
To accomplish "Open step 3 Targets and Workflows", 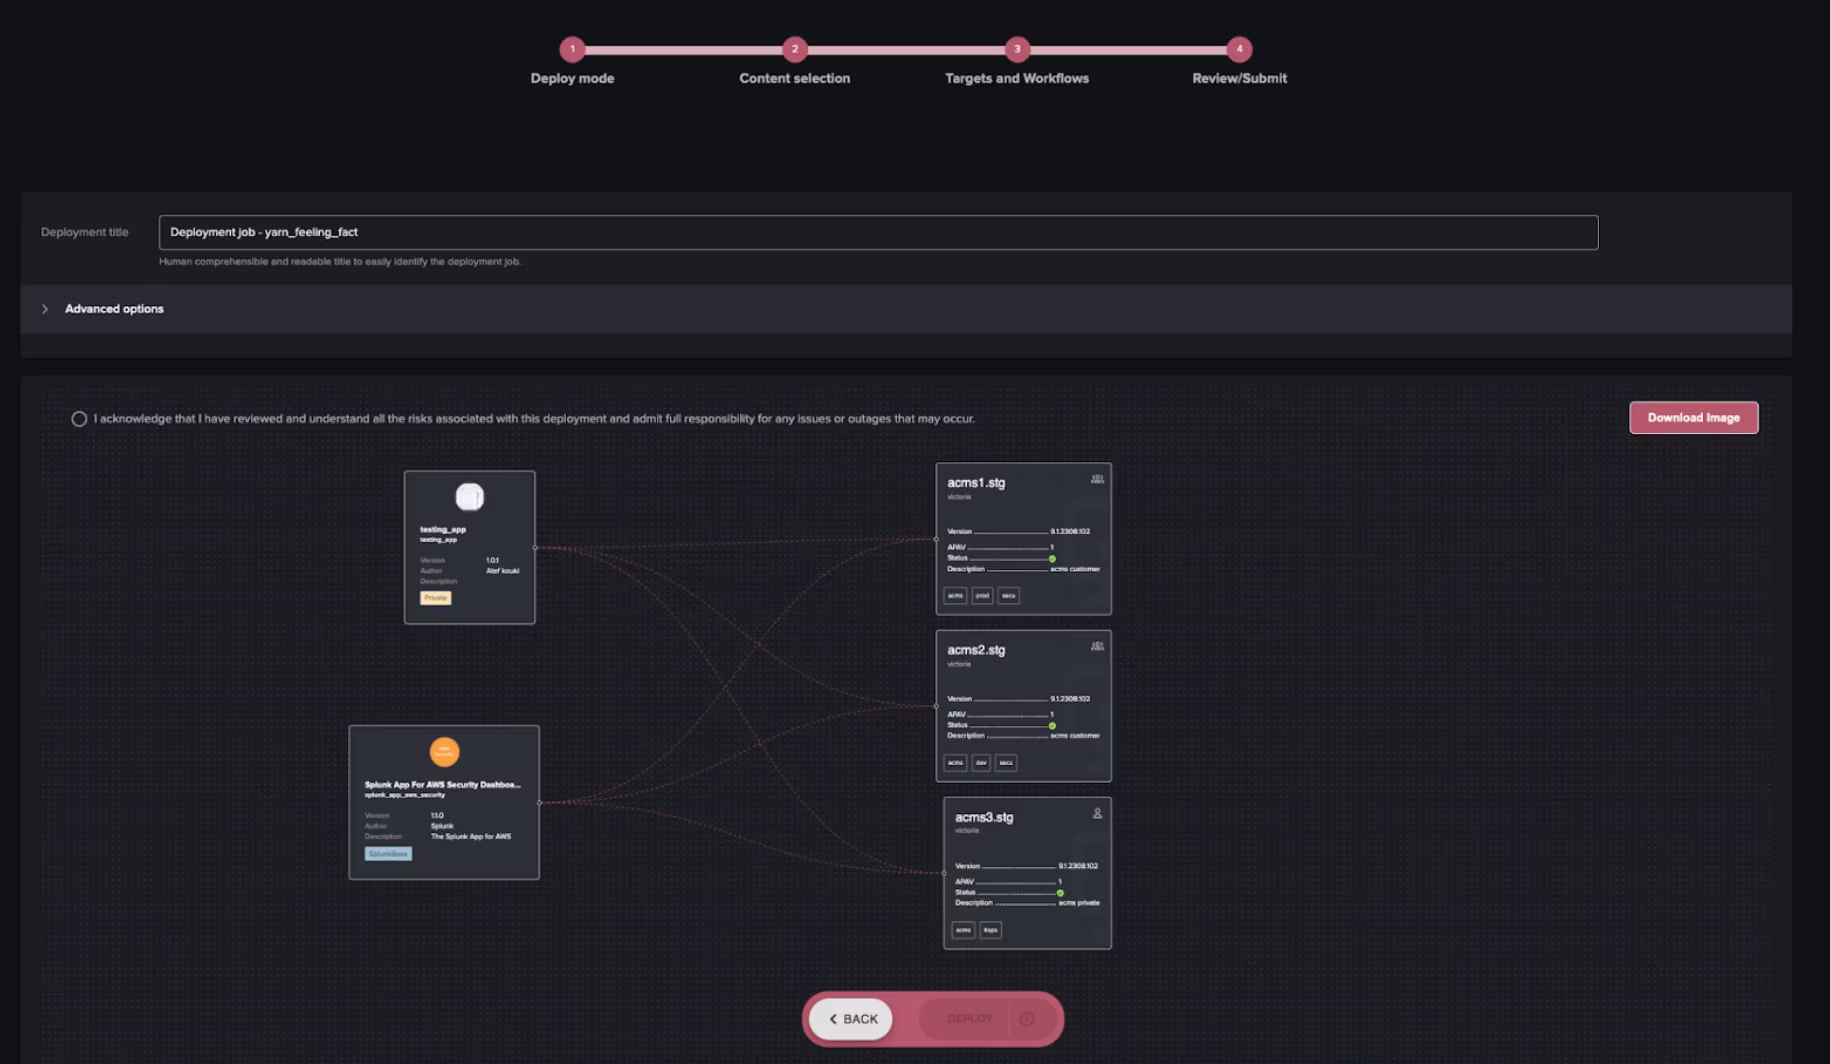I will point(1017,49).
